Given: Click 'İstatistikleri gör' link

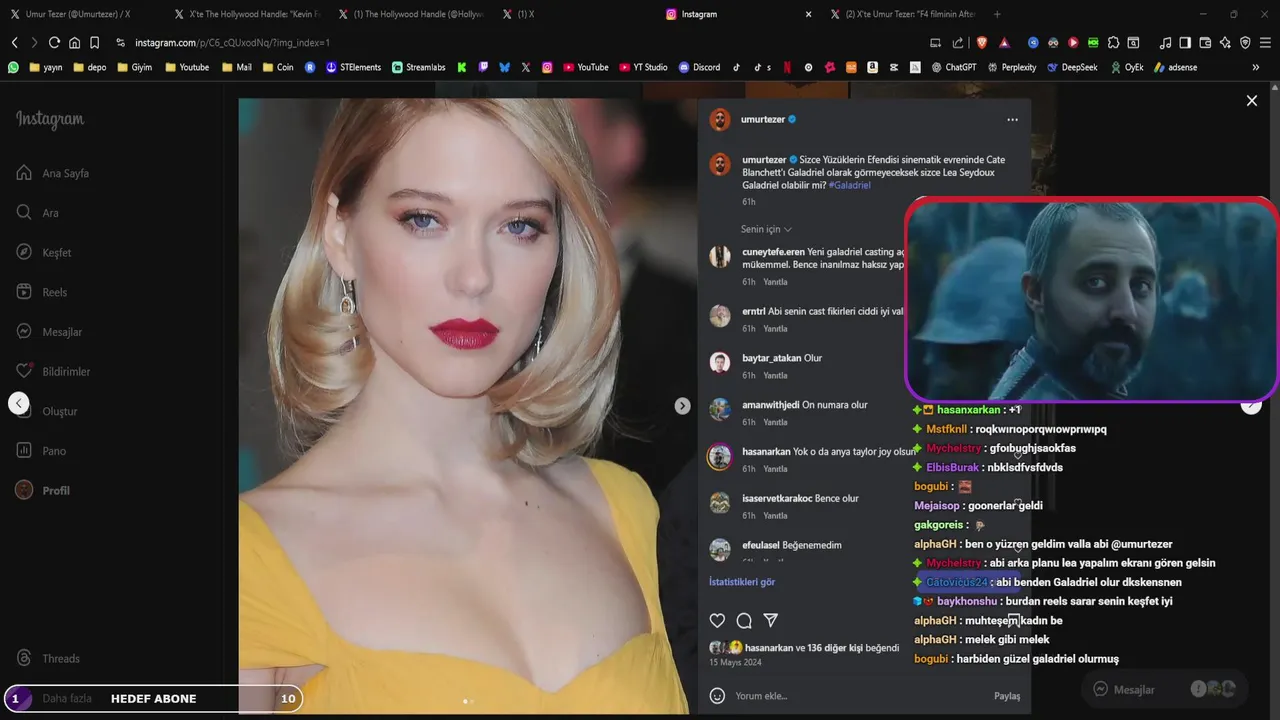Looking at the screenshot, I should 742,582.
